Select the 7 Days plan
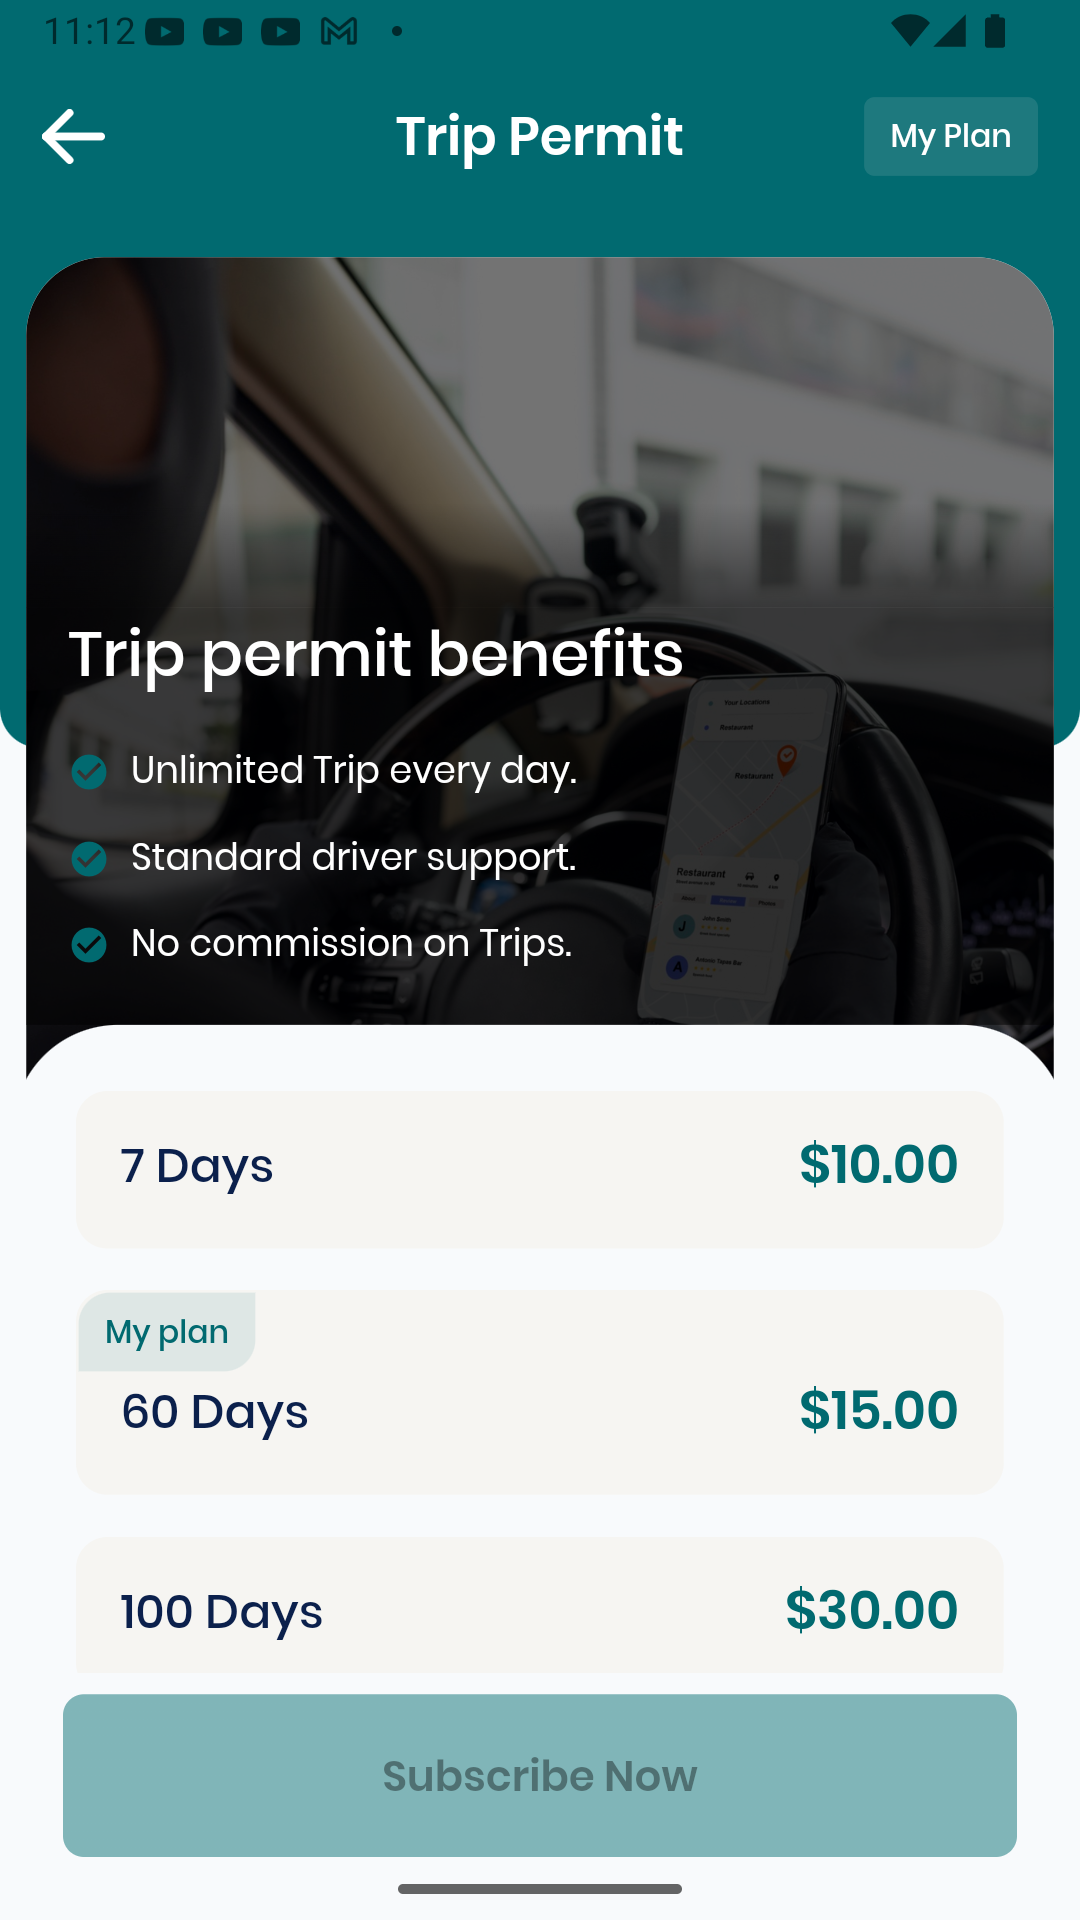1080x1920 pixels. click(x=540, y=1169)
